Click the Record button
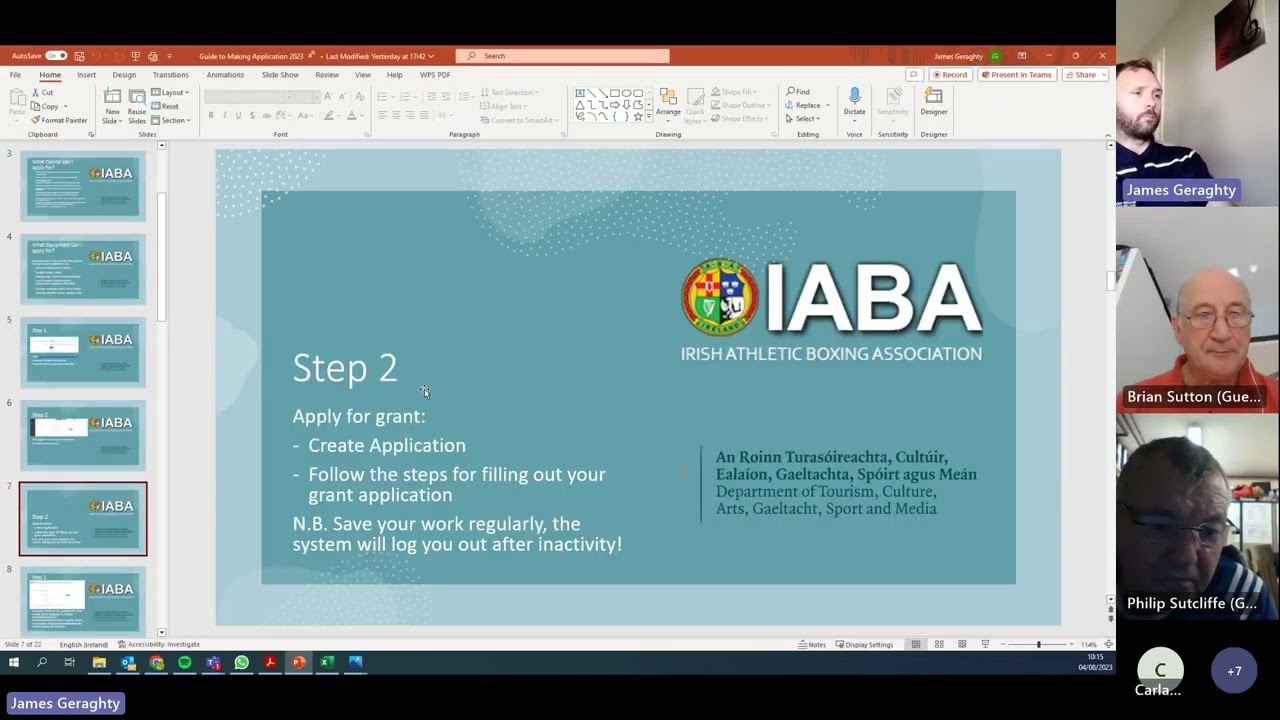1280x720 pixels. (949, 75)
